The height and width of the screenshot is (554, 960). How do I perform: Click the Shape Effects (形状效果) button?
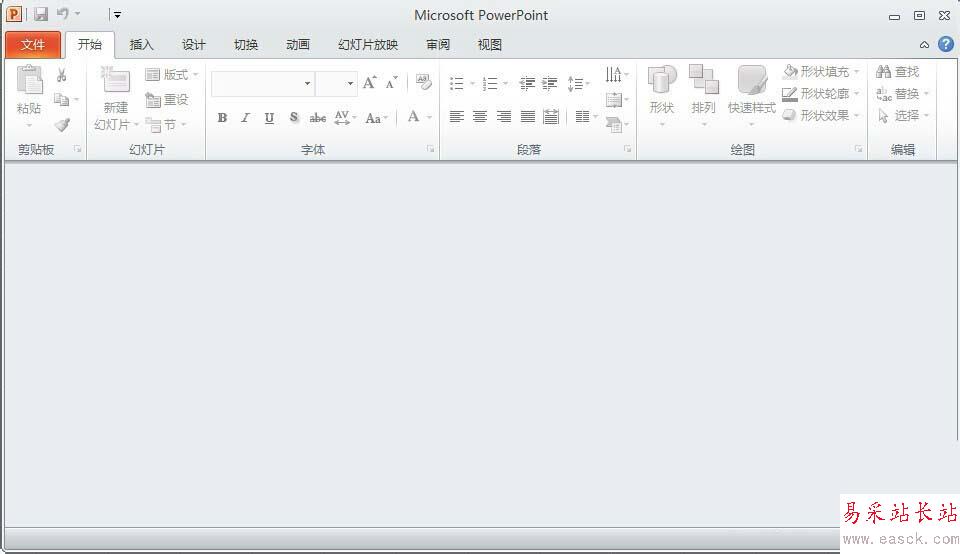click(821, 115)
